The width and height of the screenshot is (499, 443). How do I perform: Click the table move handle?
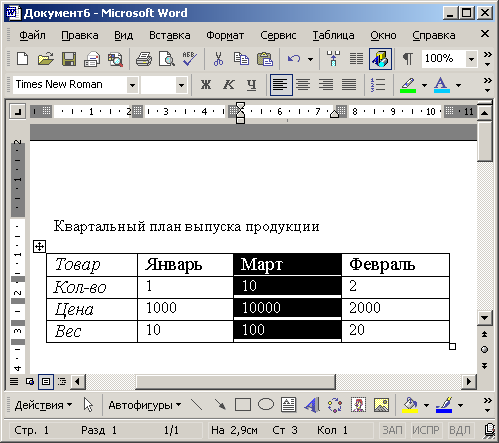pyautogui.click(x=39, y=247)
